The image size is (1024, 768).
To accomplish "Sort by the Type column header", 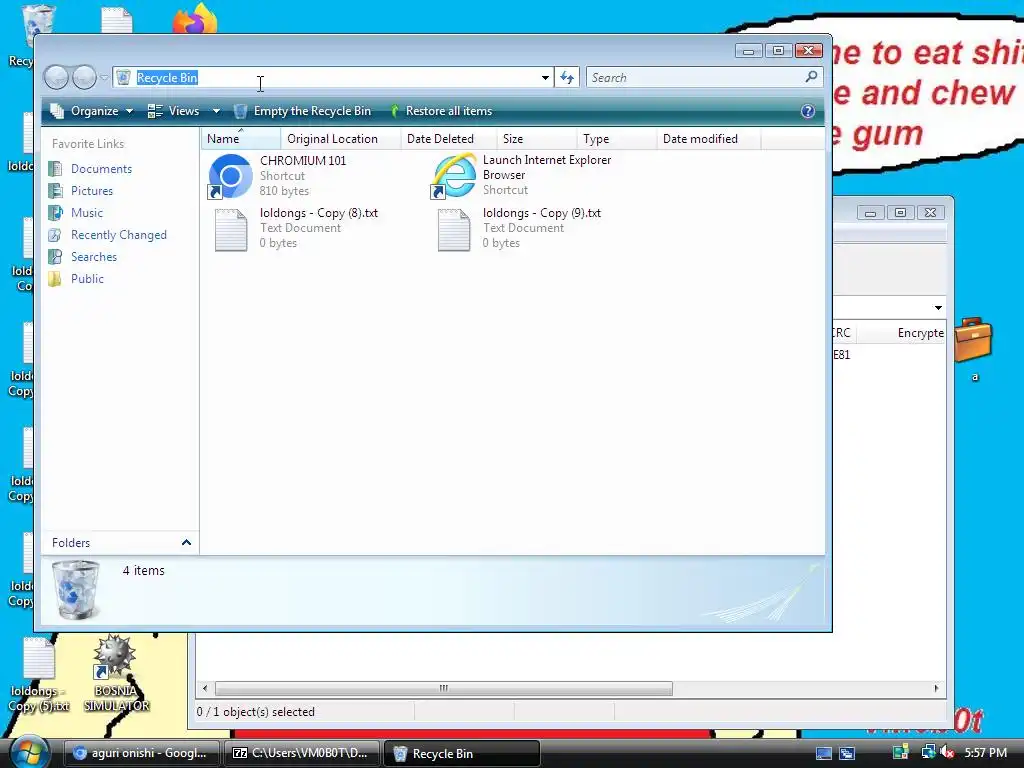I will pyautogui.click(x=616, y=138).
